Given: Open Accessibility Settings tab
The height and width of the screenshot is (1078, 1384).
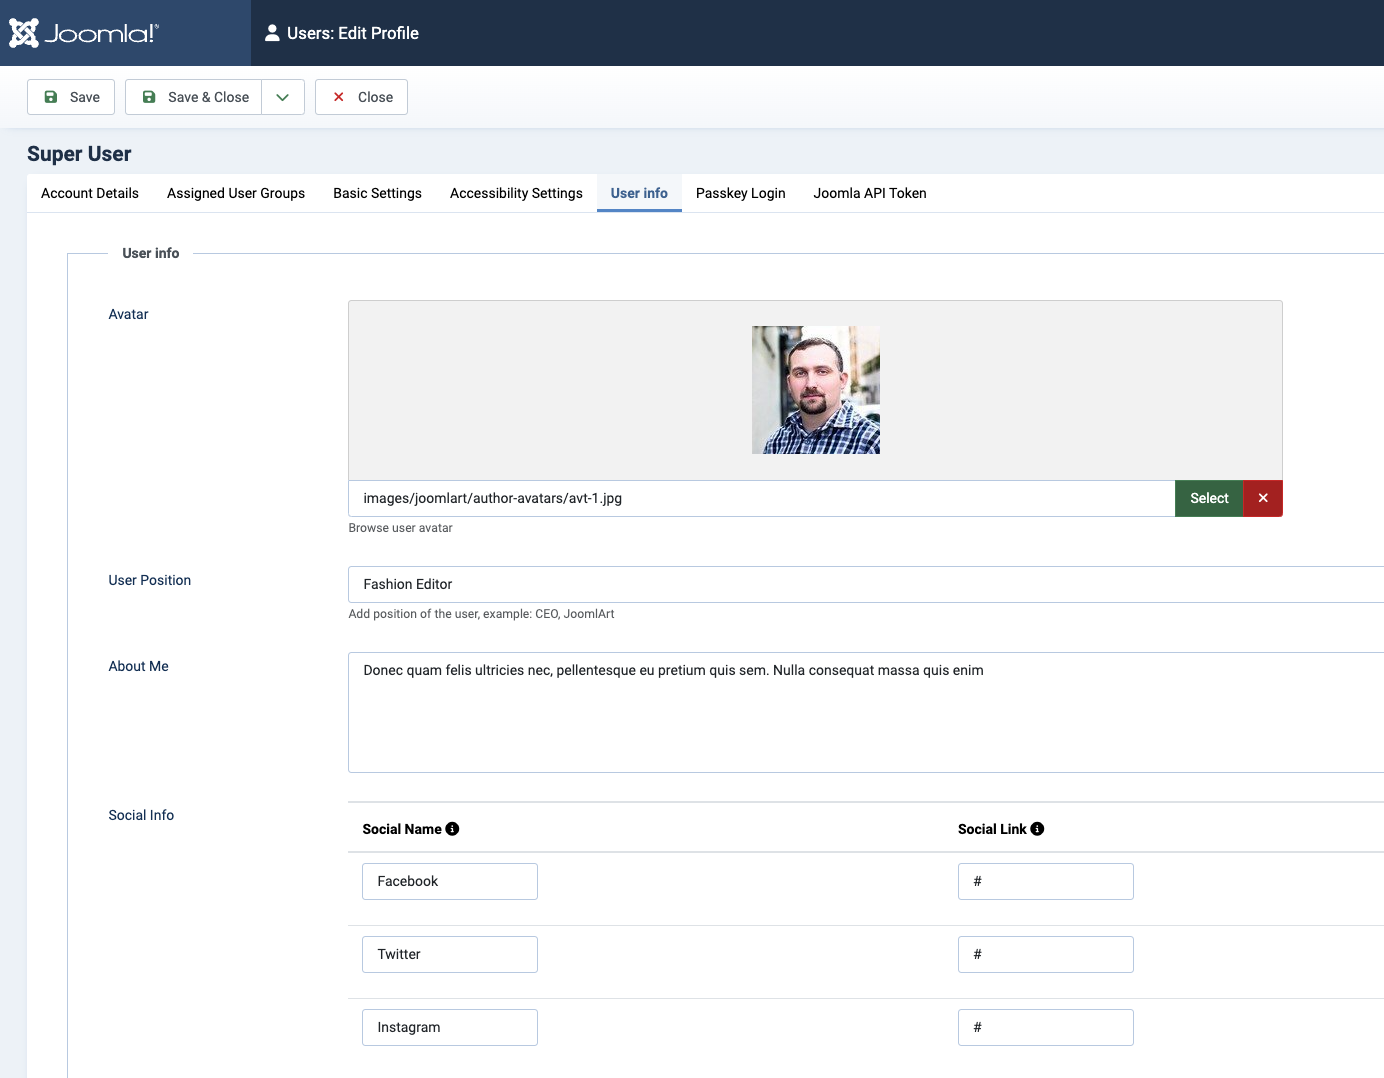Looking at the screenshot, I should click(516, 193).
